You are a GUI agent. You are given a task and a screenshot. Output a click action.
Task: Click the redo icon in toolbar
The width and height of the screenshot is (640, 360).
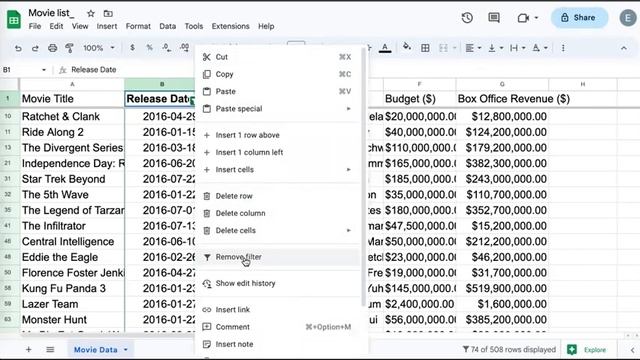tap(35, 48)
